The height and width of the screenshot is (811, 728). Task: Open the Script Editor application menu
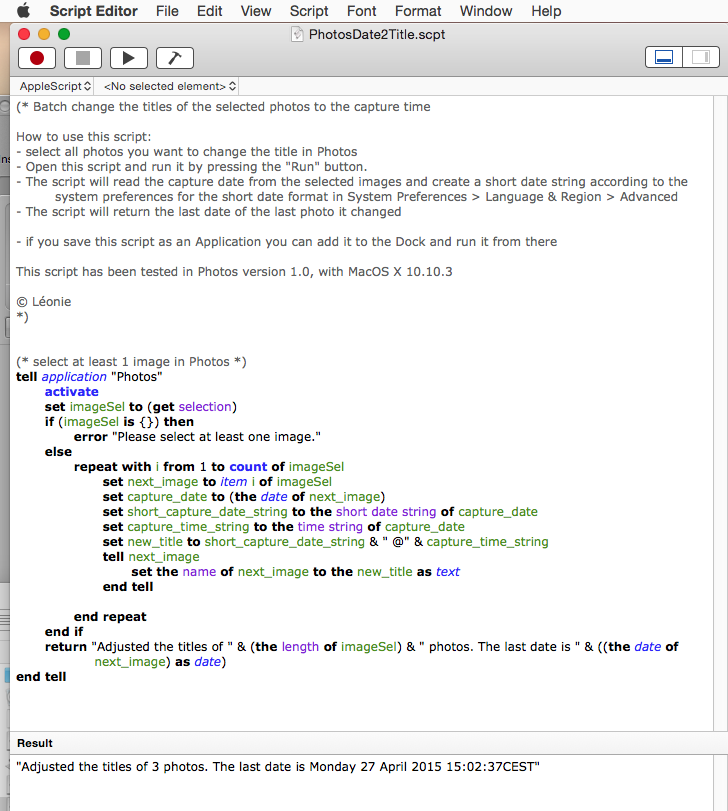point(94,11)
